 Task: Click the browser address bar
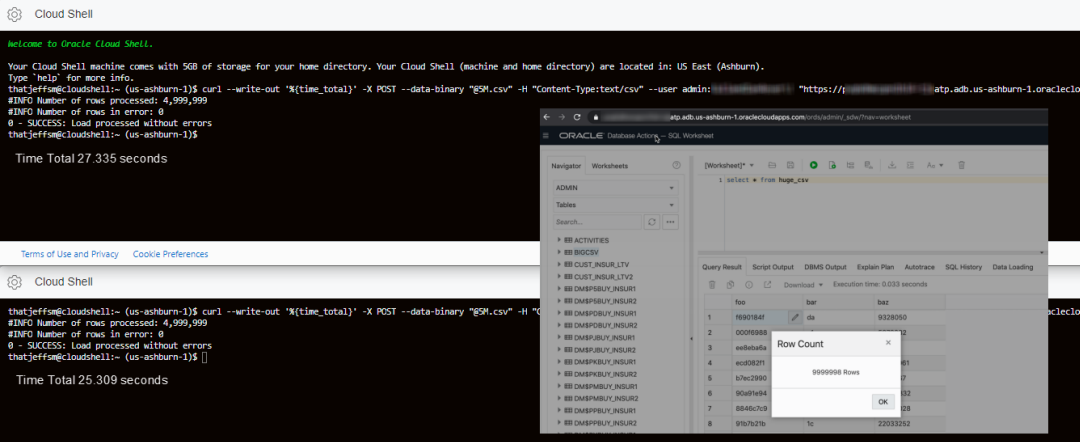click(816, 117)
